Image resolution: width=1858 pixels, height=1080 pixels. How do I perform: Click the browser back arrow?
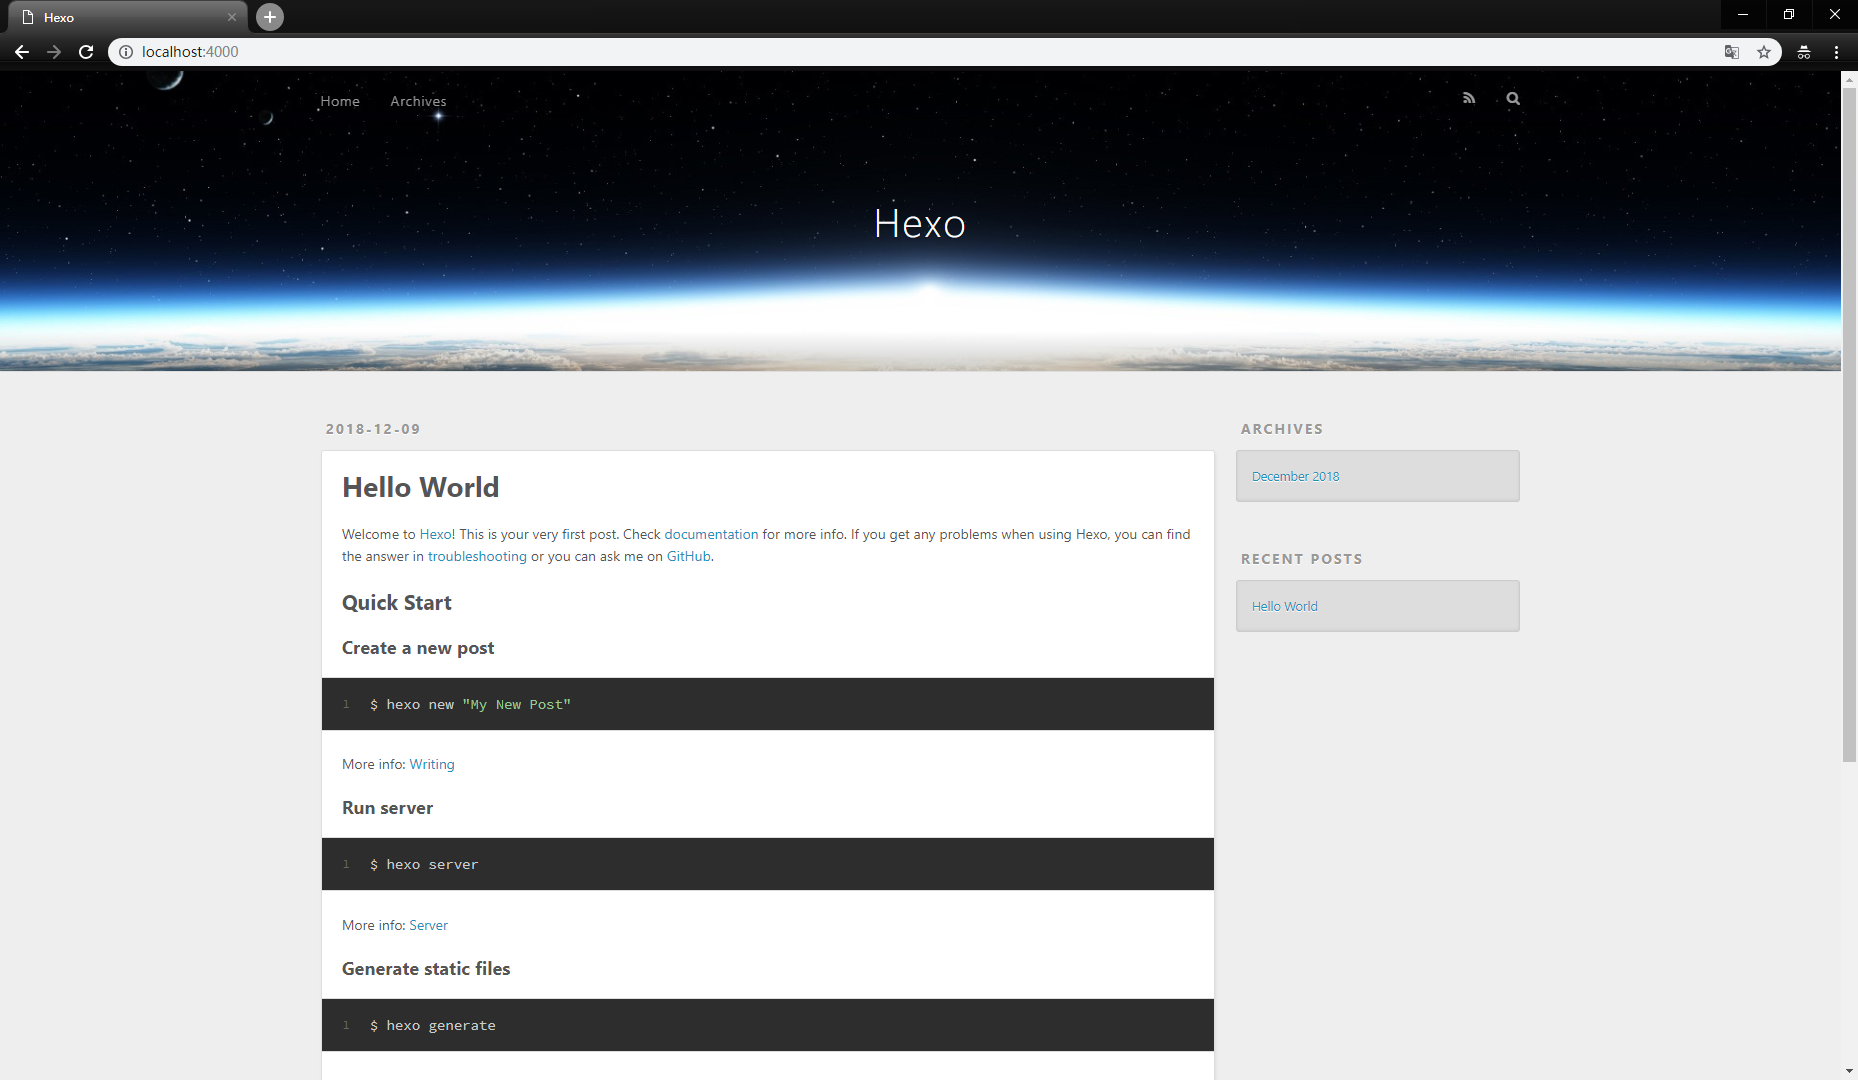22,52
